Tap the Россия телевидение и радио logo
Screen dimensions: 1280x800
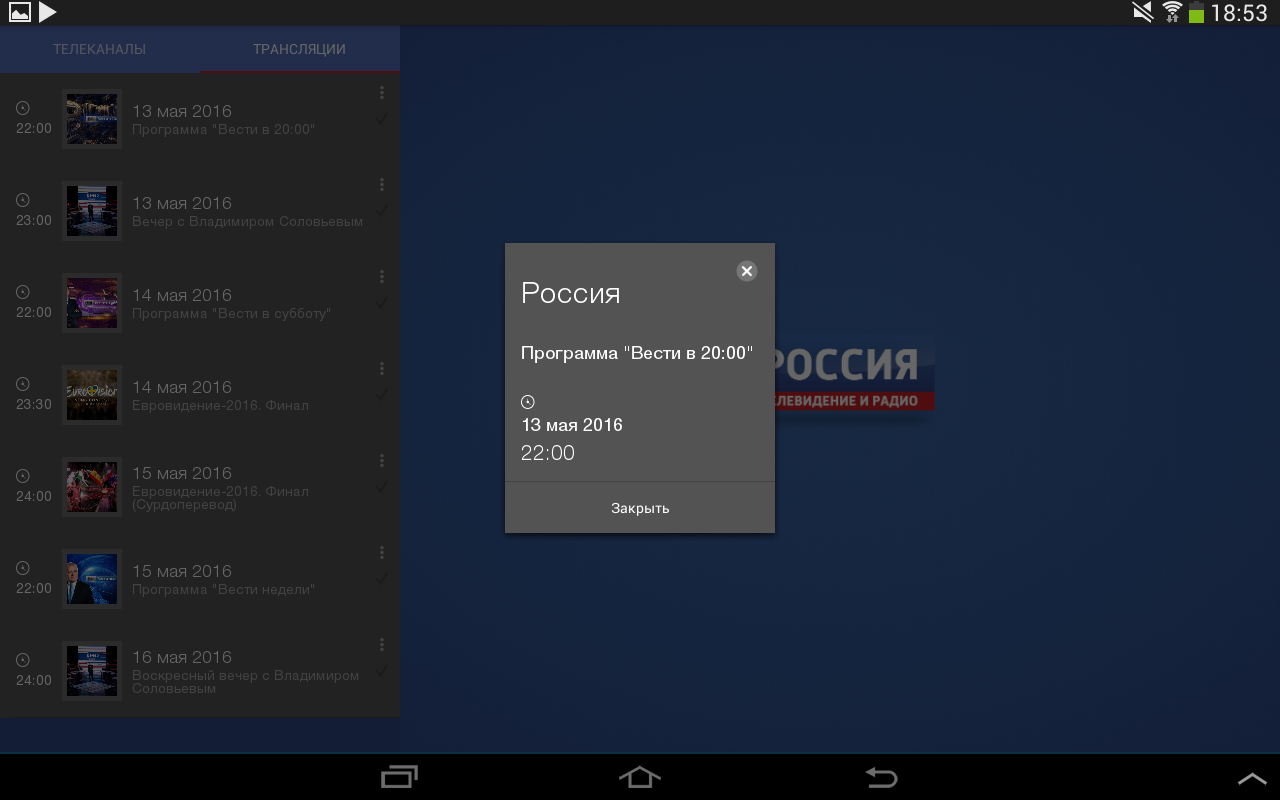click(854, 374)
